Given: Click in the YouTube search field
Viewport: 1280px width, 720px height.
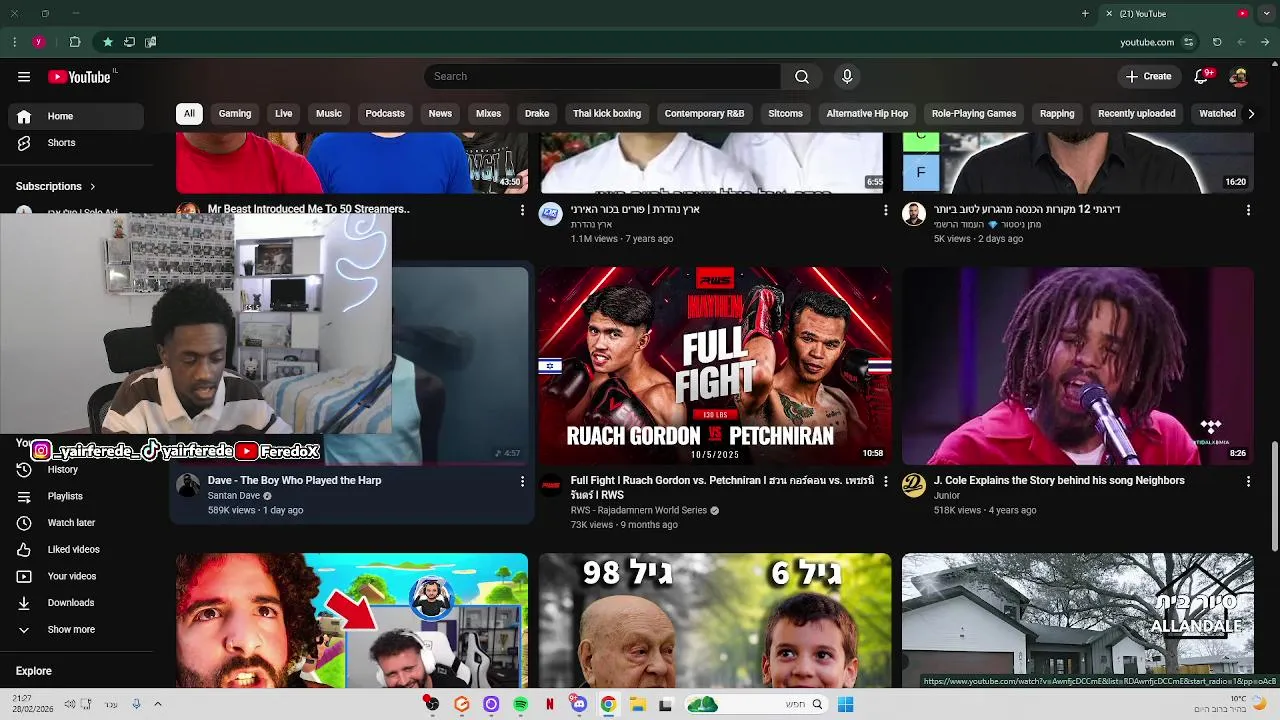Looking at the screenshot, I should tap(602, 77).
